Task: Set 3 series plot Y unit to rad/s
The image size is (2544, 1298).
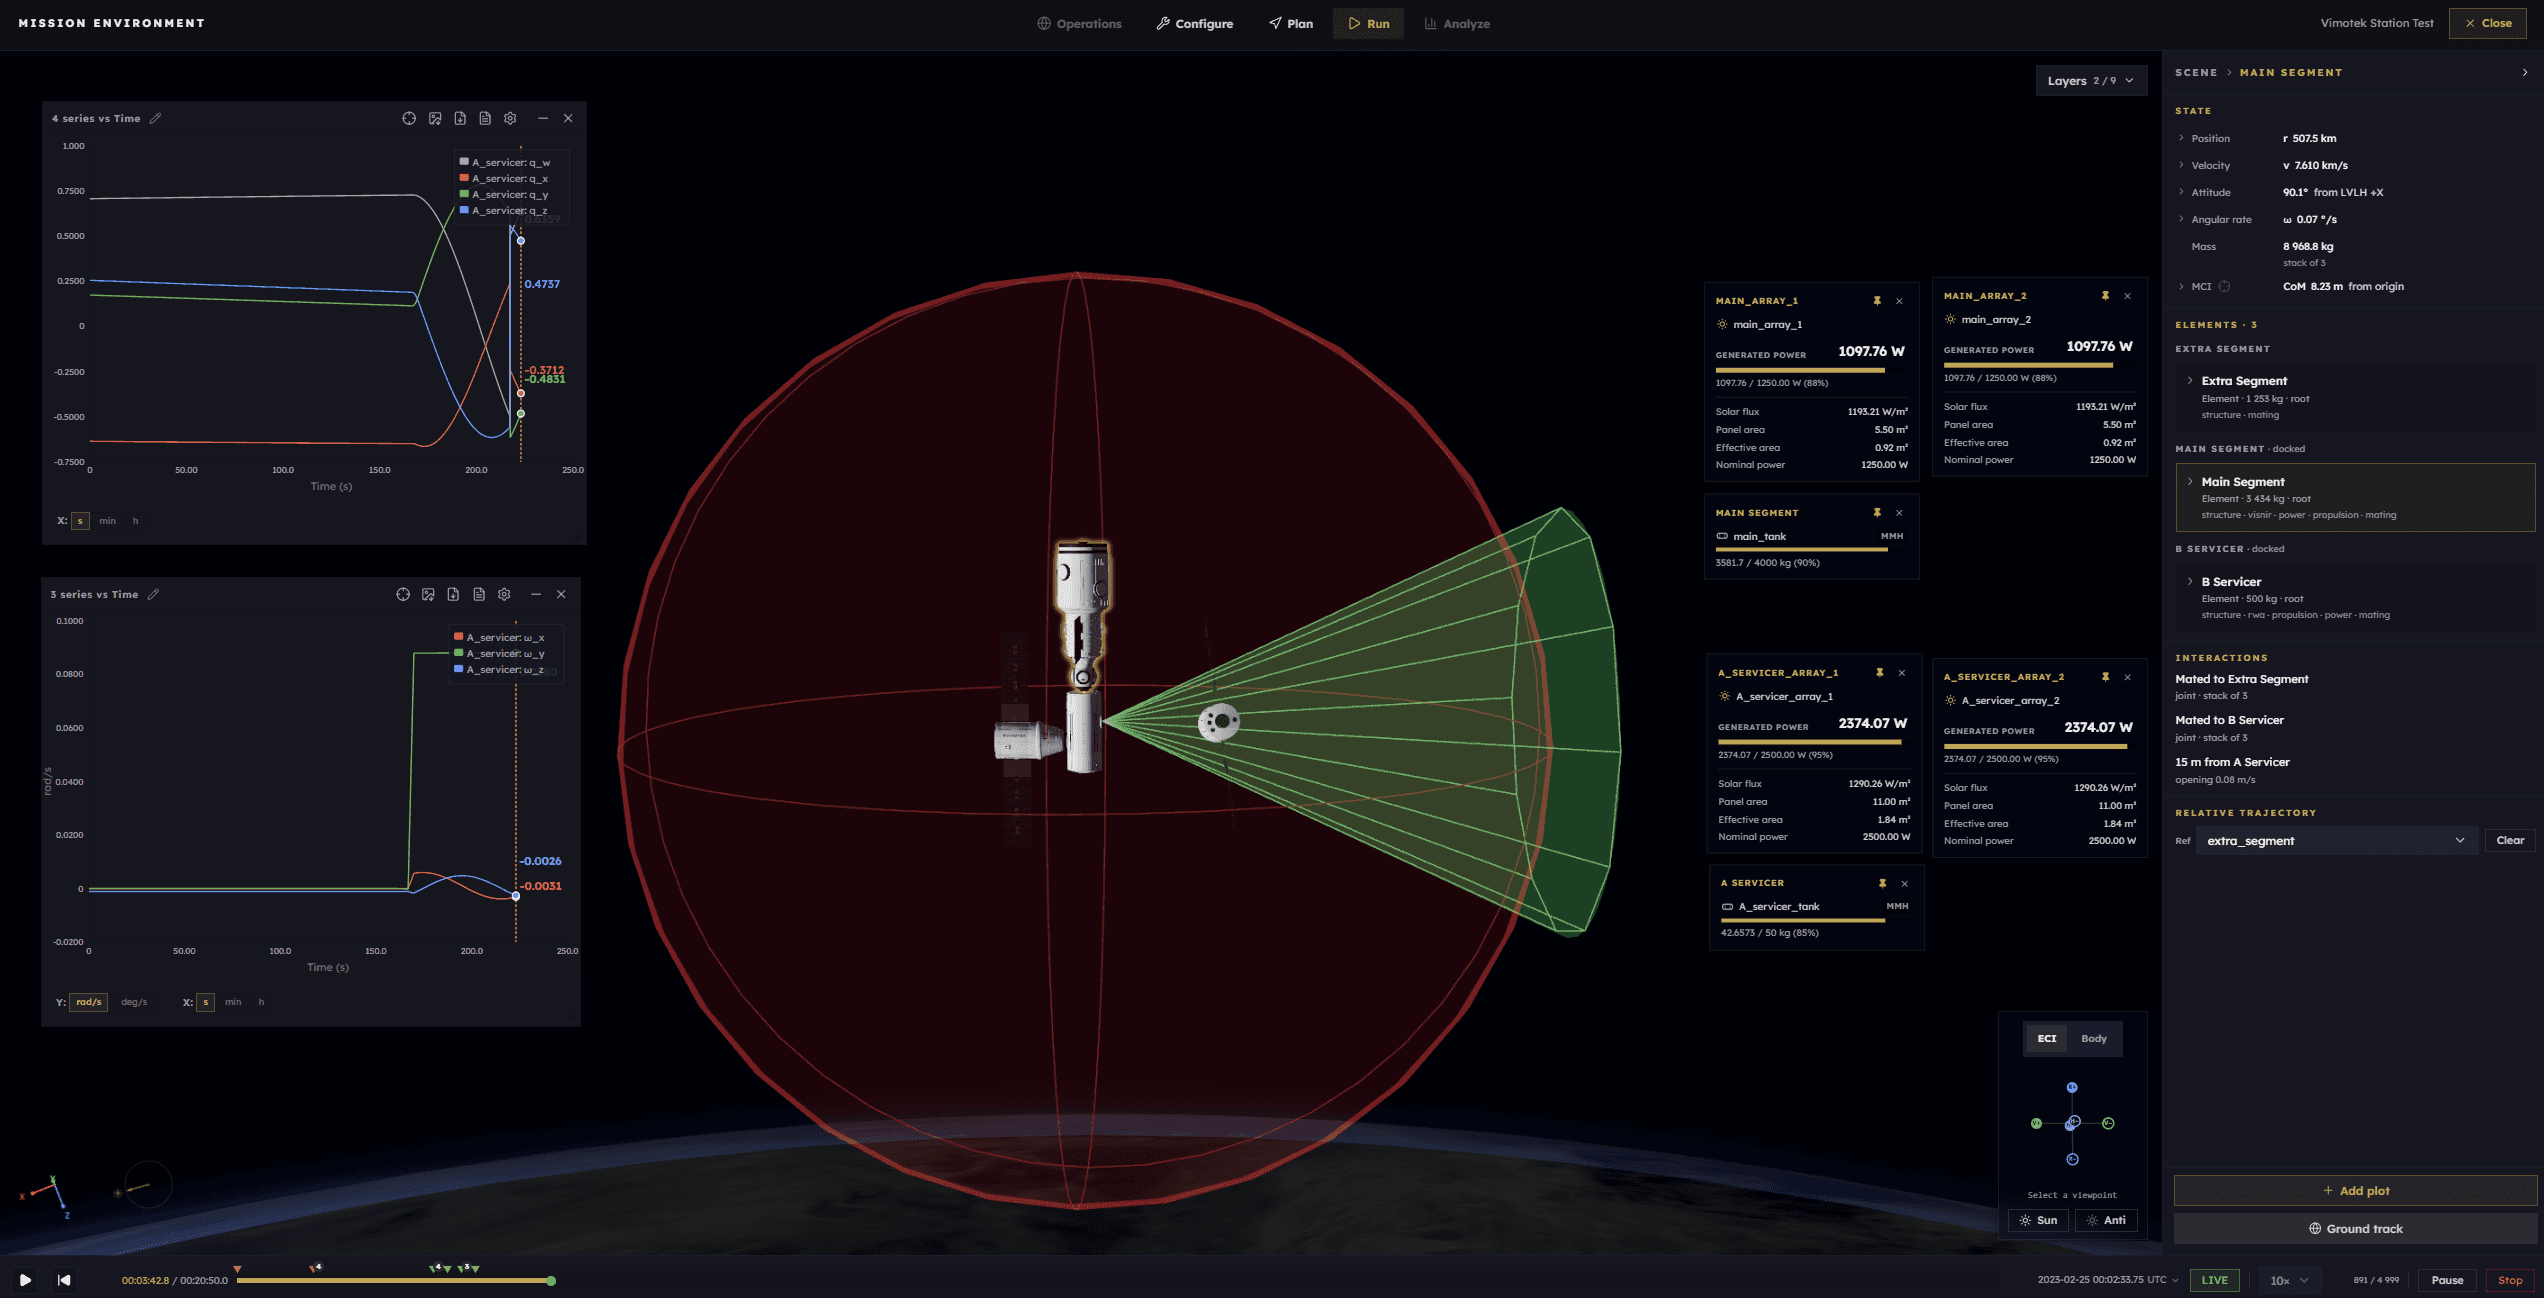Action: point(89,1002)
